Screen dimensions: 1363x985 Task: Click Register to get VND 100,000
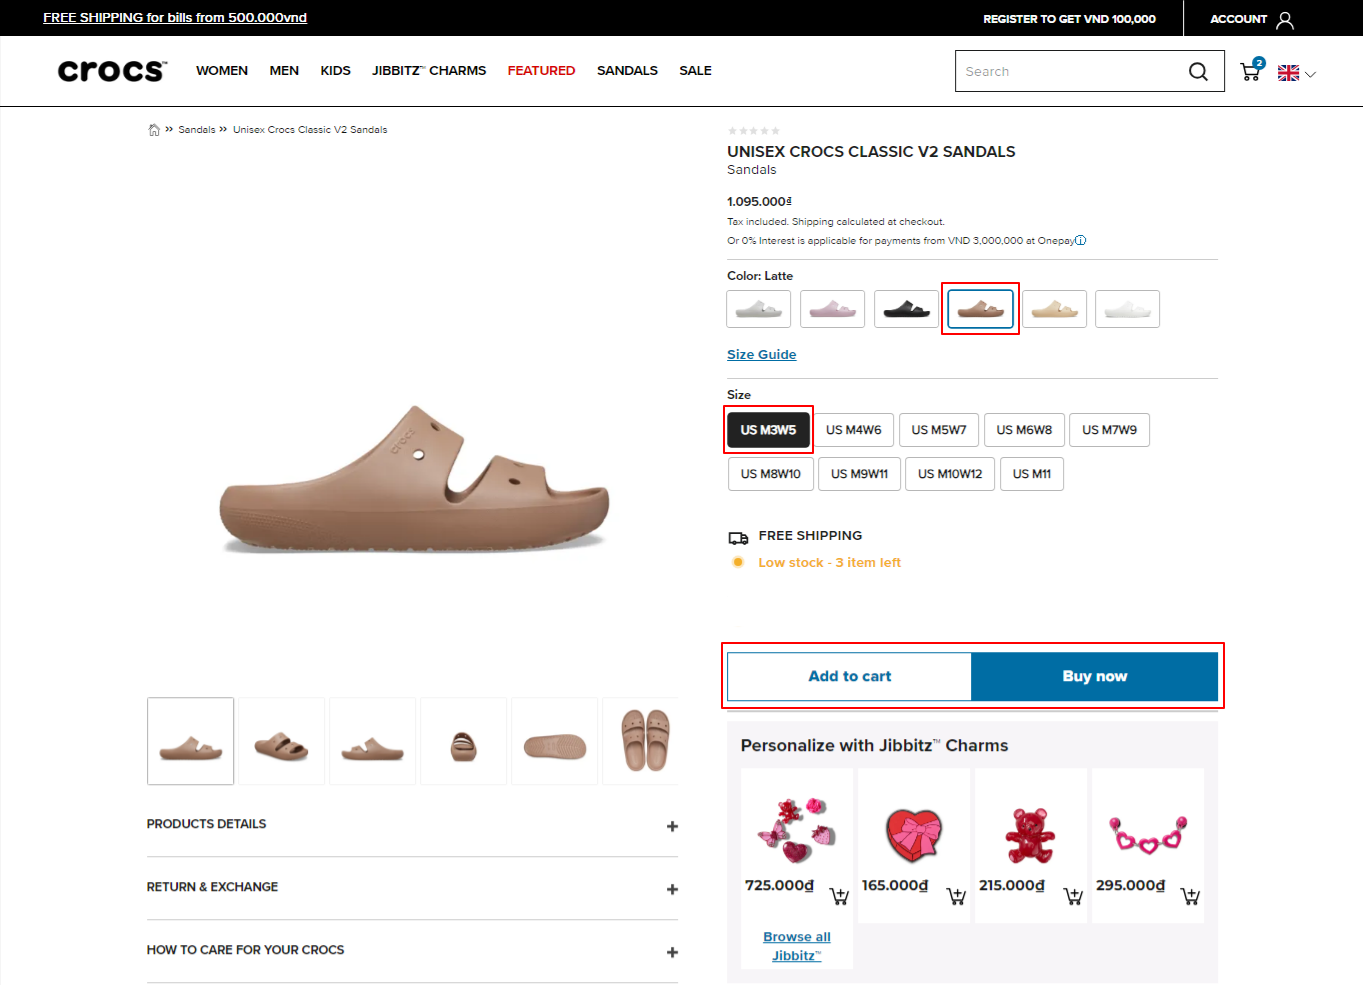point(1069,19)
